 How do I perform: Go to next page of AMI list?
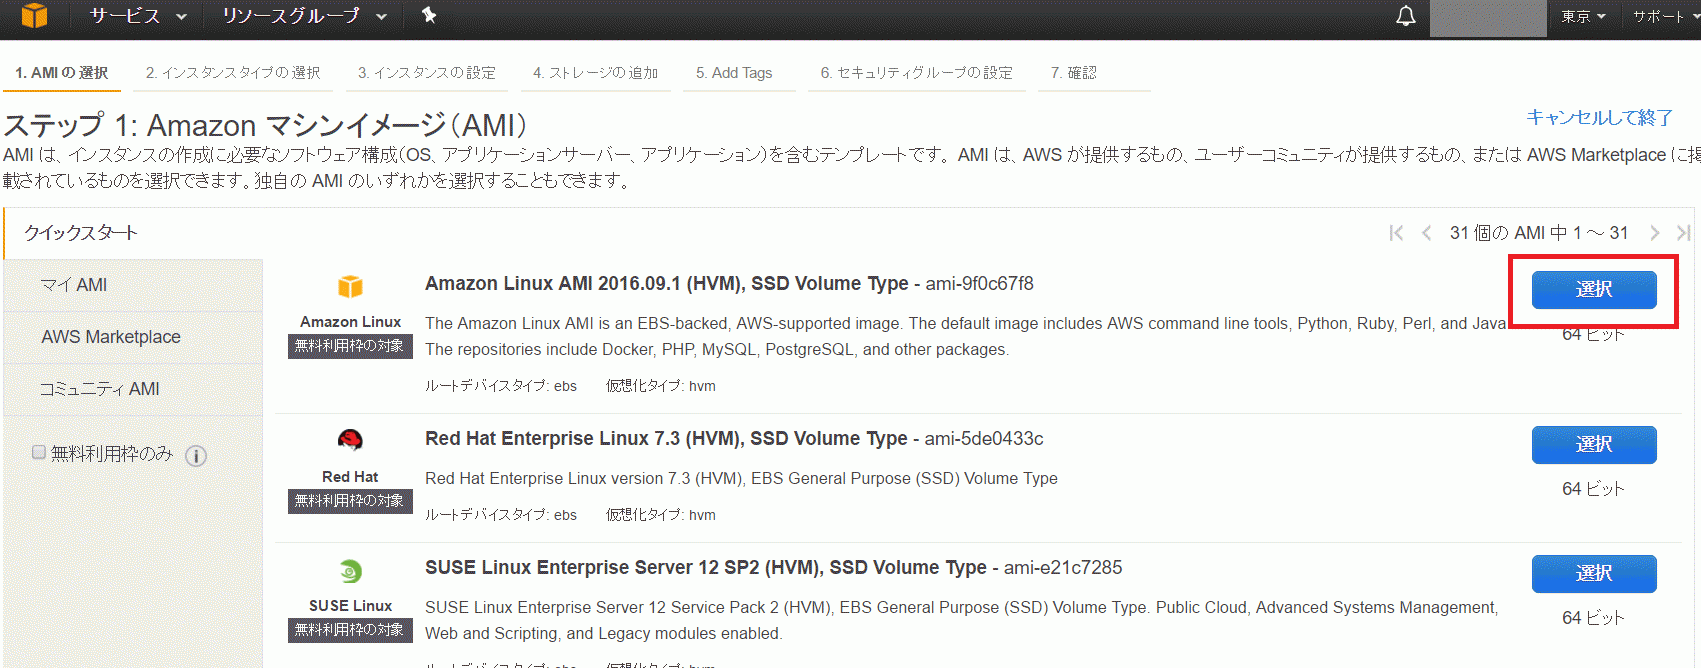[x=1655, y=233]
